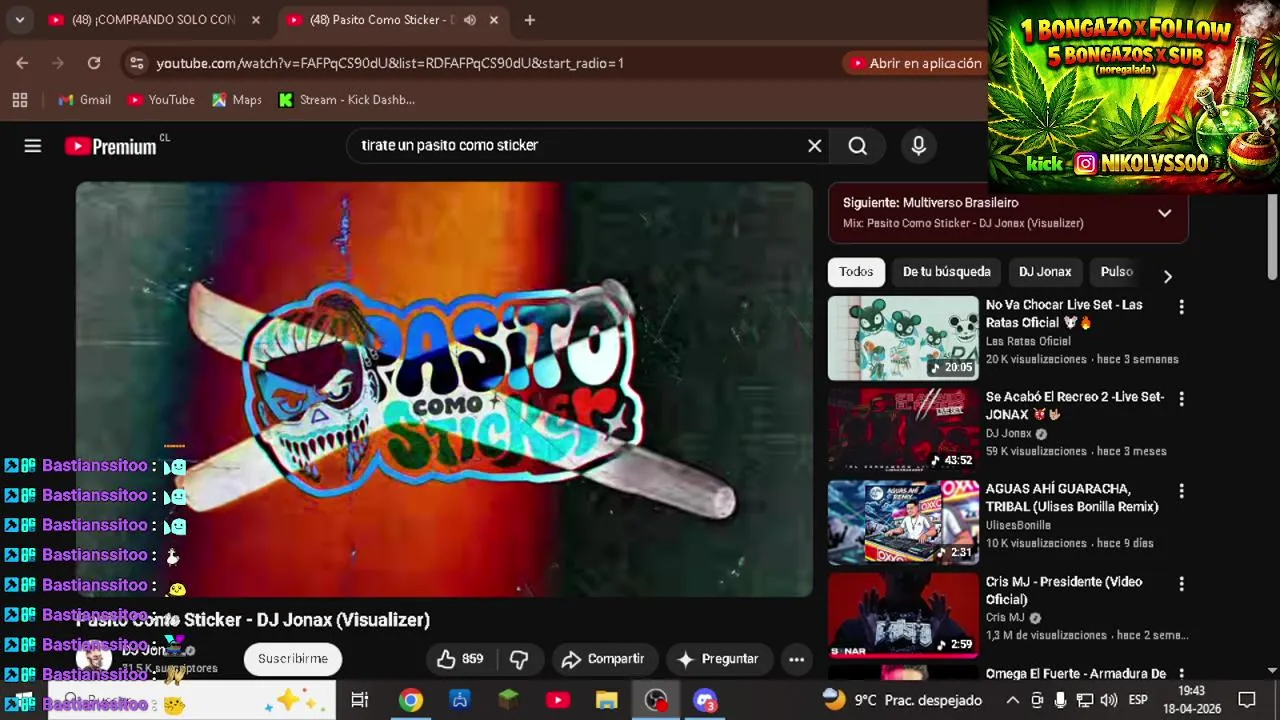Mute the Pasito Como Sticker tab audio
1280x720 pixels.
coord(470,20)
